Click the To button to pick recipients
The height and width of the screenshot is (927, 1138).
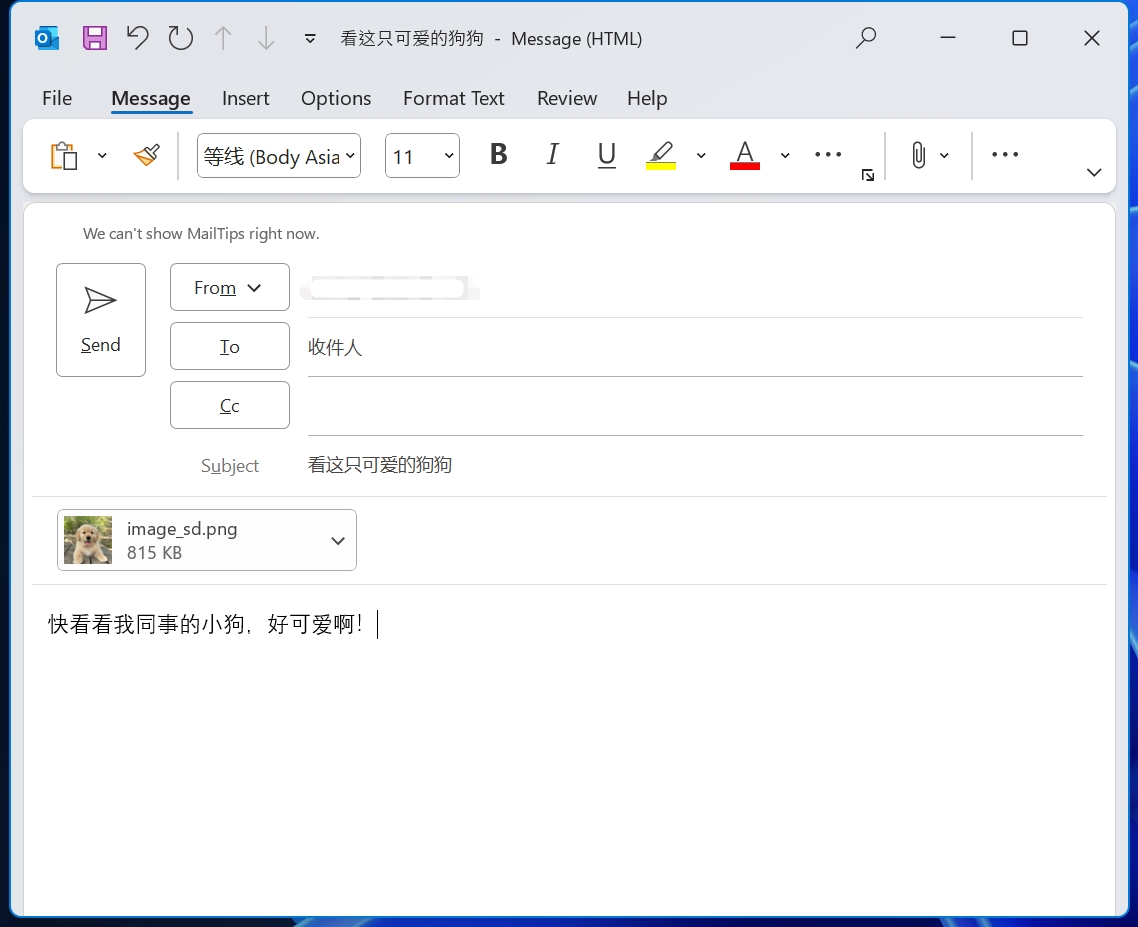[x=230, y=346]
